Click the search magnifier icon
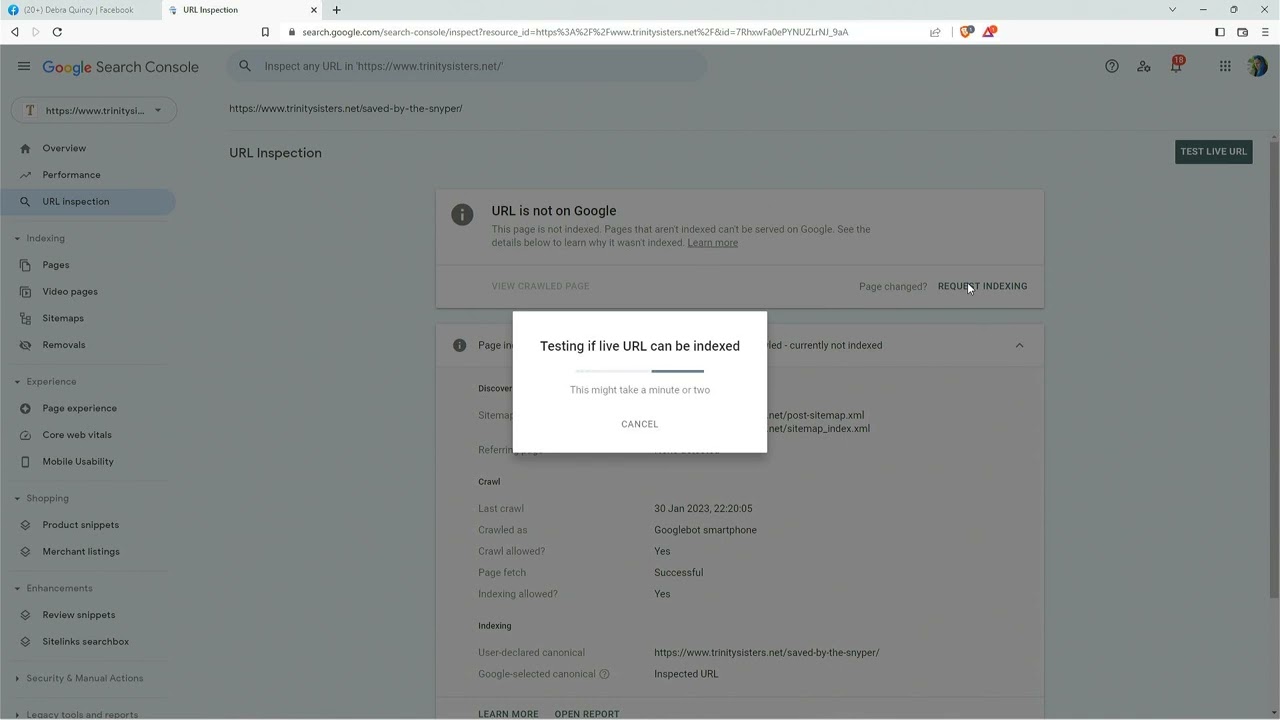 245,66
